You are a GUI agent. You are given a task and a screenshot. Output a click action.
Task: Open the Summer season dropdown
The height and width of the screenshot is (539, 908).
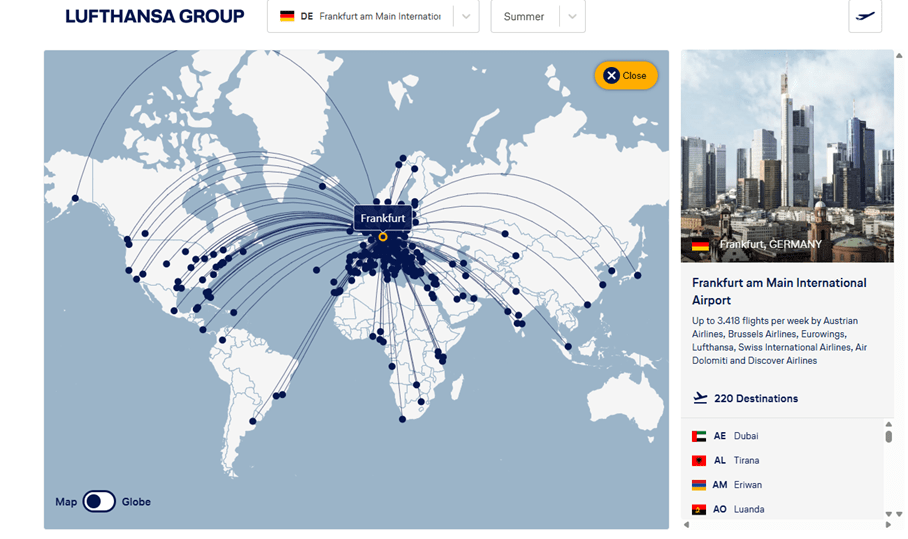(538, 16)
